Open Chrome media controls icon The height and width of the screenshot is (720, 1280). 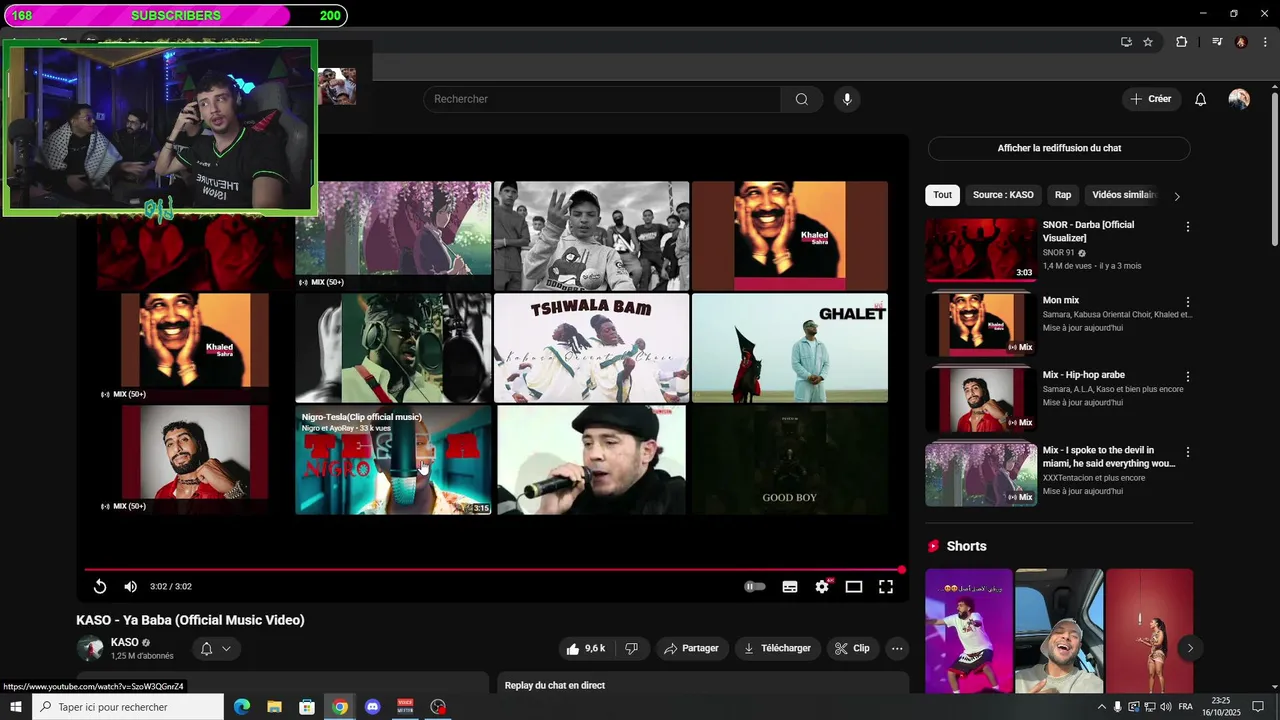(1217, 42)
